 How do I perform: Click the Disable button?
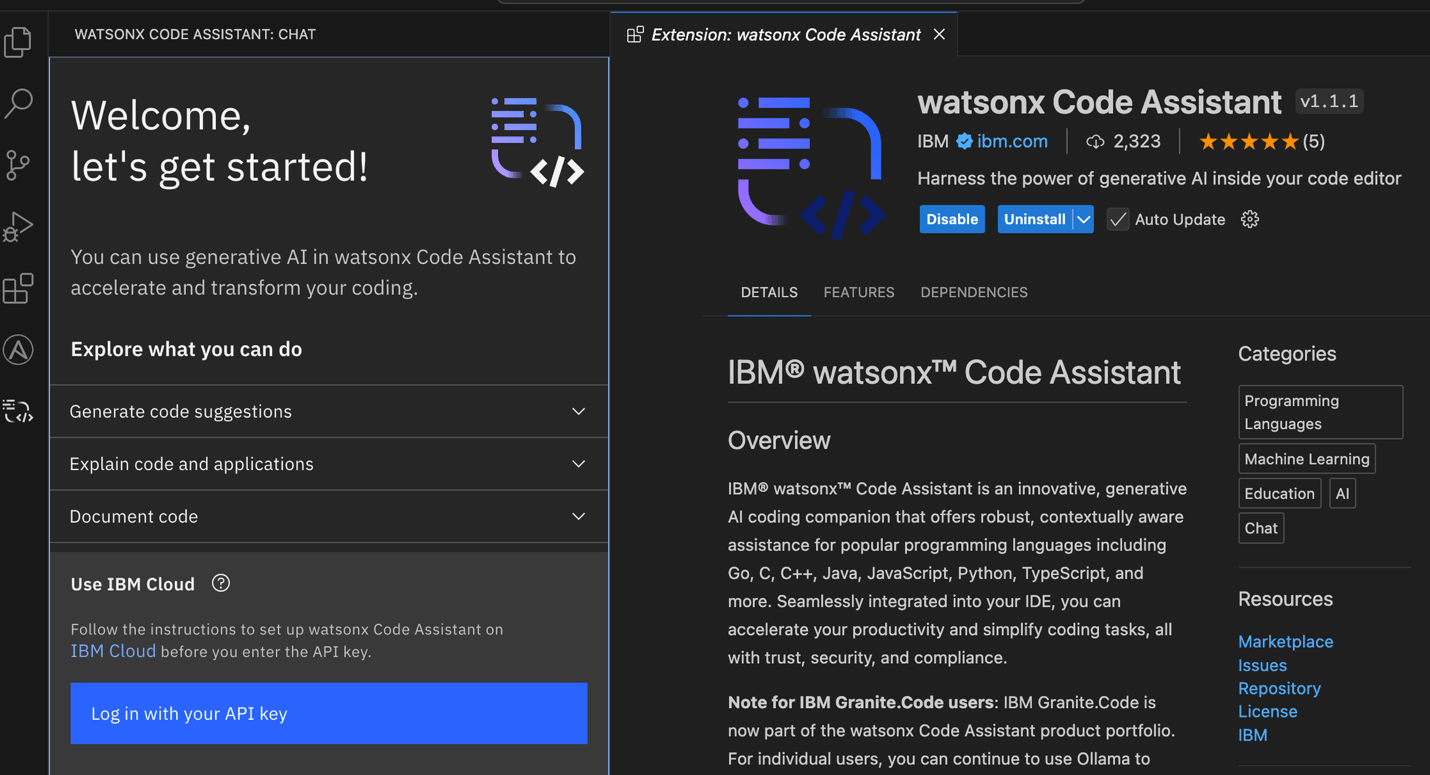952,219
